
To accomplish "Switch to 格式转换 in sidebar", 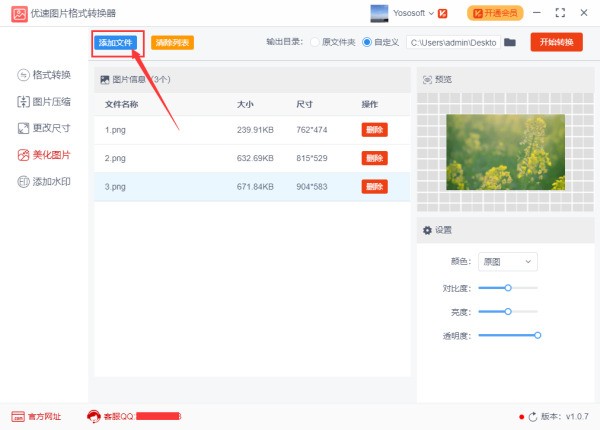I will pyautogui.click(x=44, y=75).
